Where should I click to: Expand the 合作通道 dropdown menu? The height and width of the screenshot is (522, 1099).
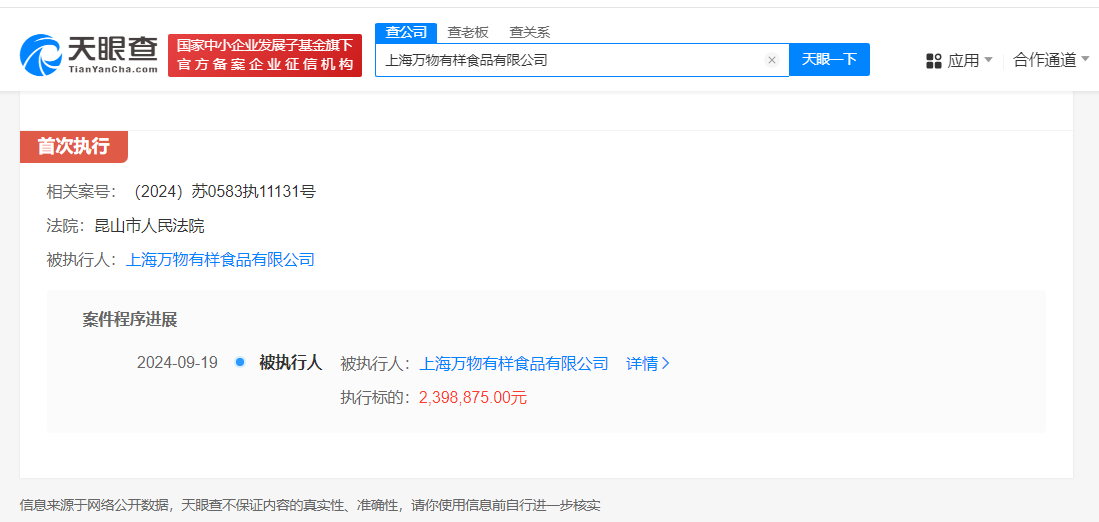pos(1050,60)
